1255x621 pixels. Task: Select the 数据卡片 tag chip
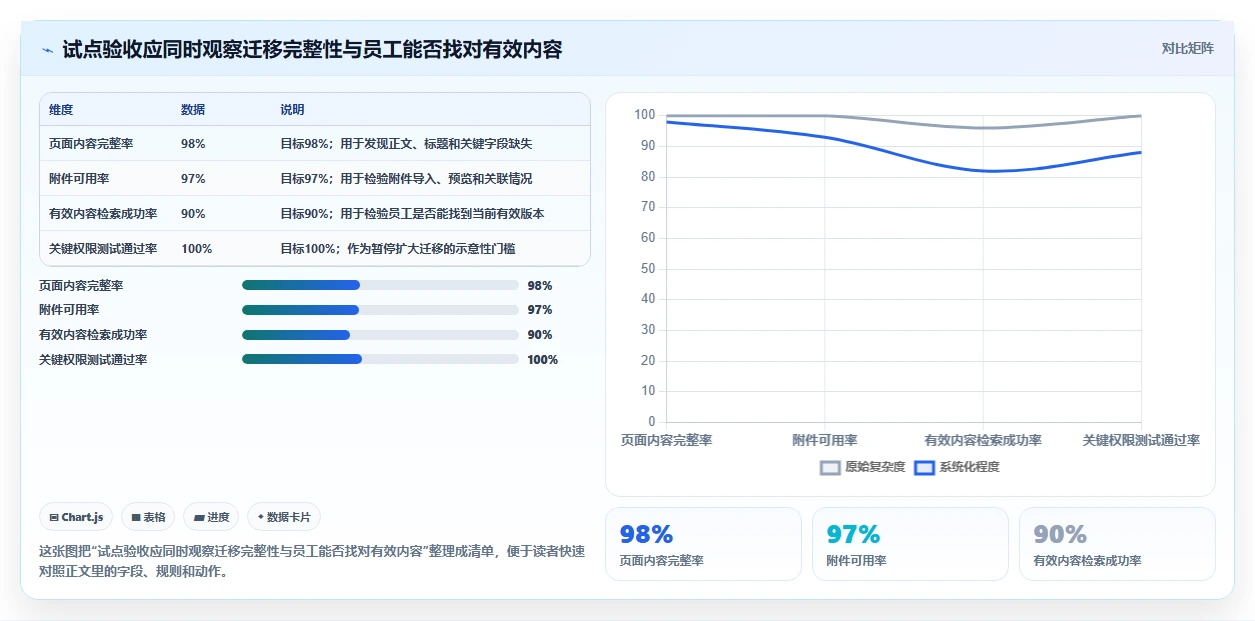click(284, 517)
